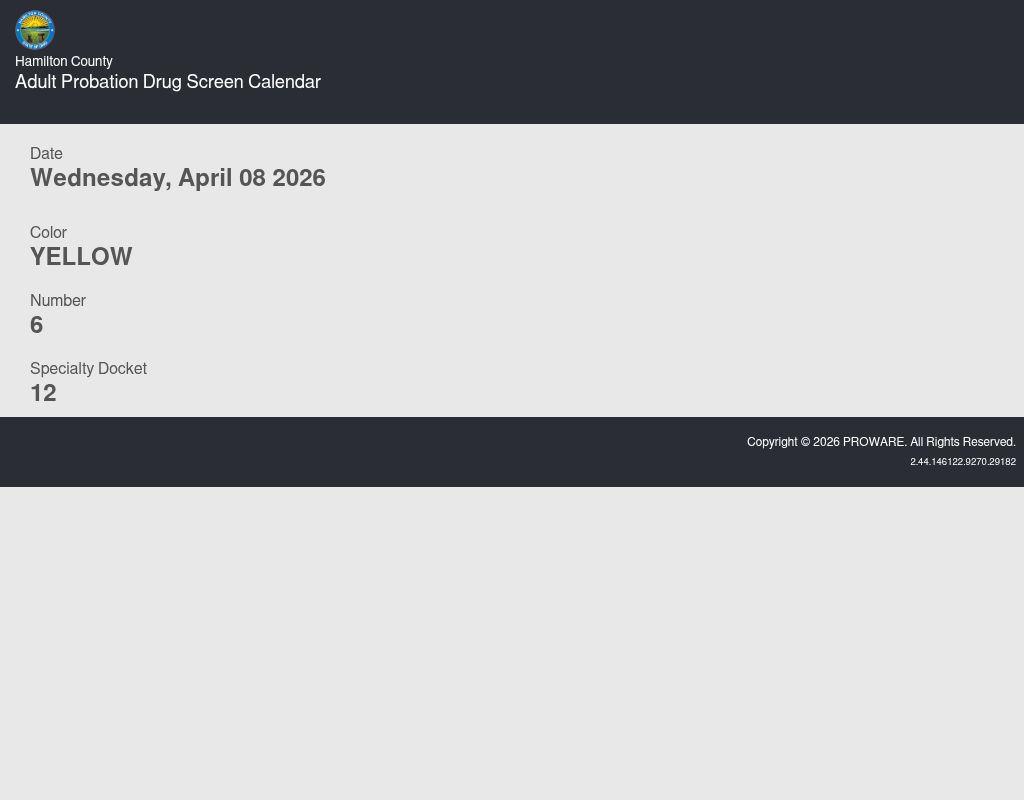Click the day number 08 in the date
The image size is (1024, 800).
252,178
